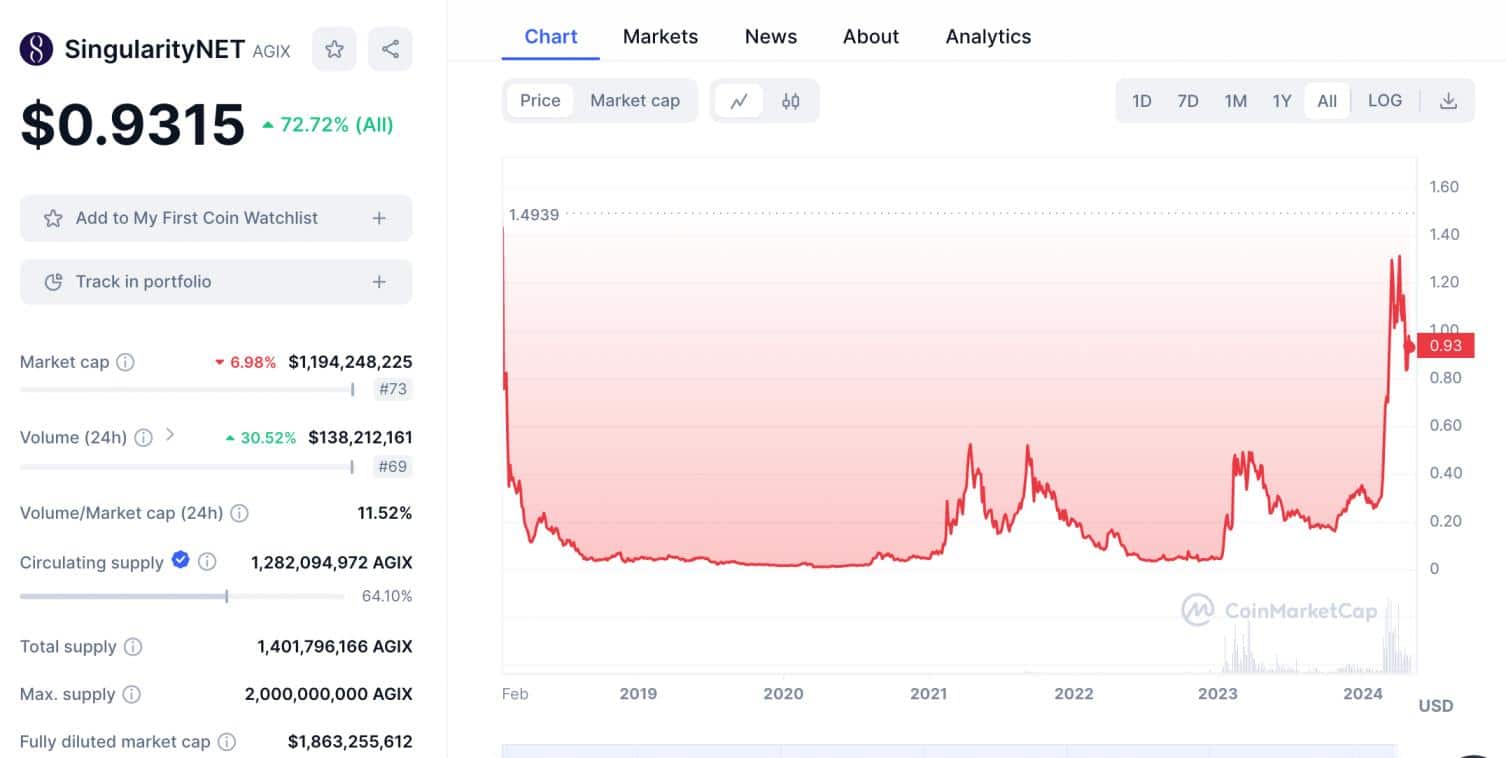Click the Fully diluted market cap info icon
Viewport: 1506px width, 758px height.
[227, 742]
